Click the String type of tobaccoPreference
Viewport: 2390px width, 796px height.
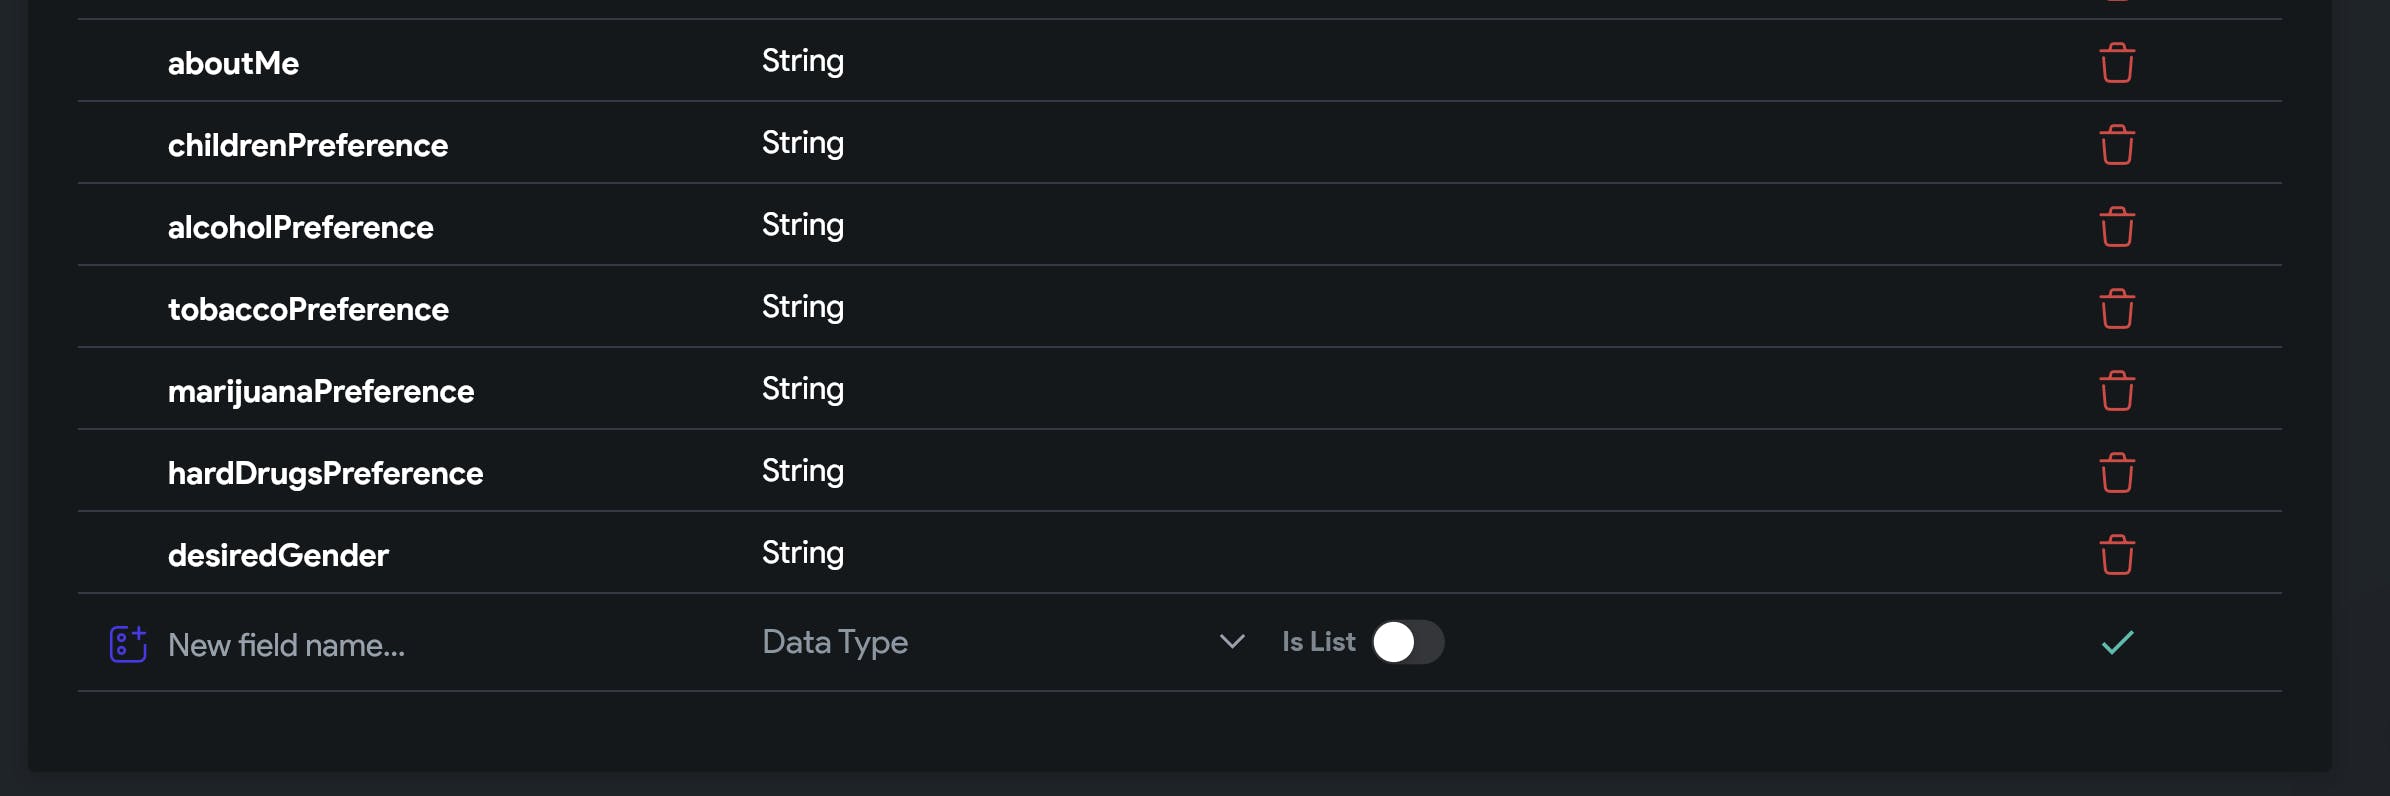coord(802,307)
